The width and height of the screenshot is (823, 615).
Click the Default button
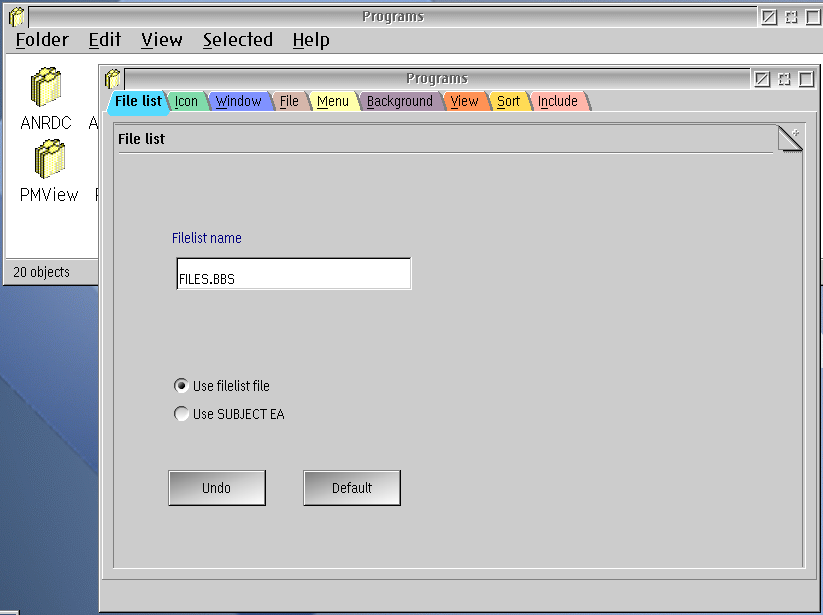coord(352,488)
